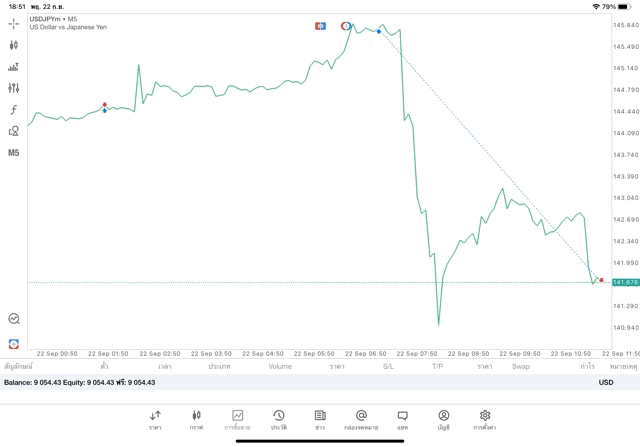Open the indicators bar chart icon
Screen dimensions: 640x447
[x=13, y=67]
